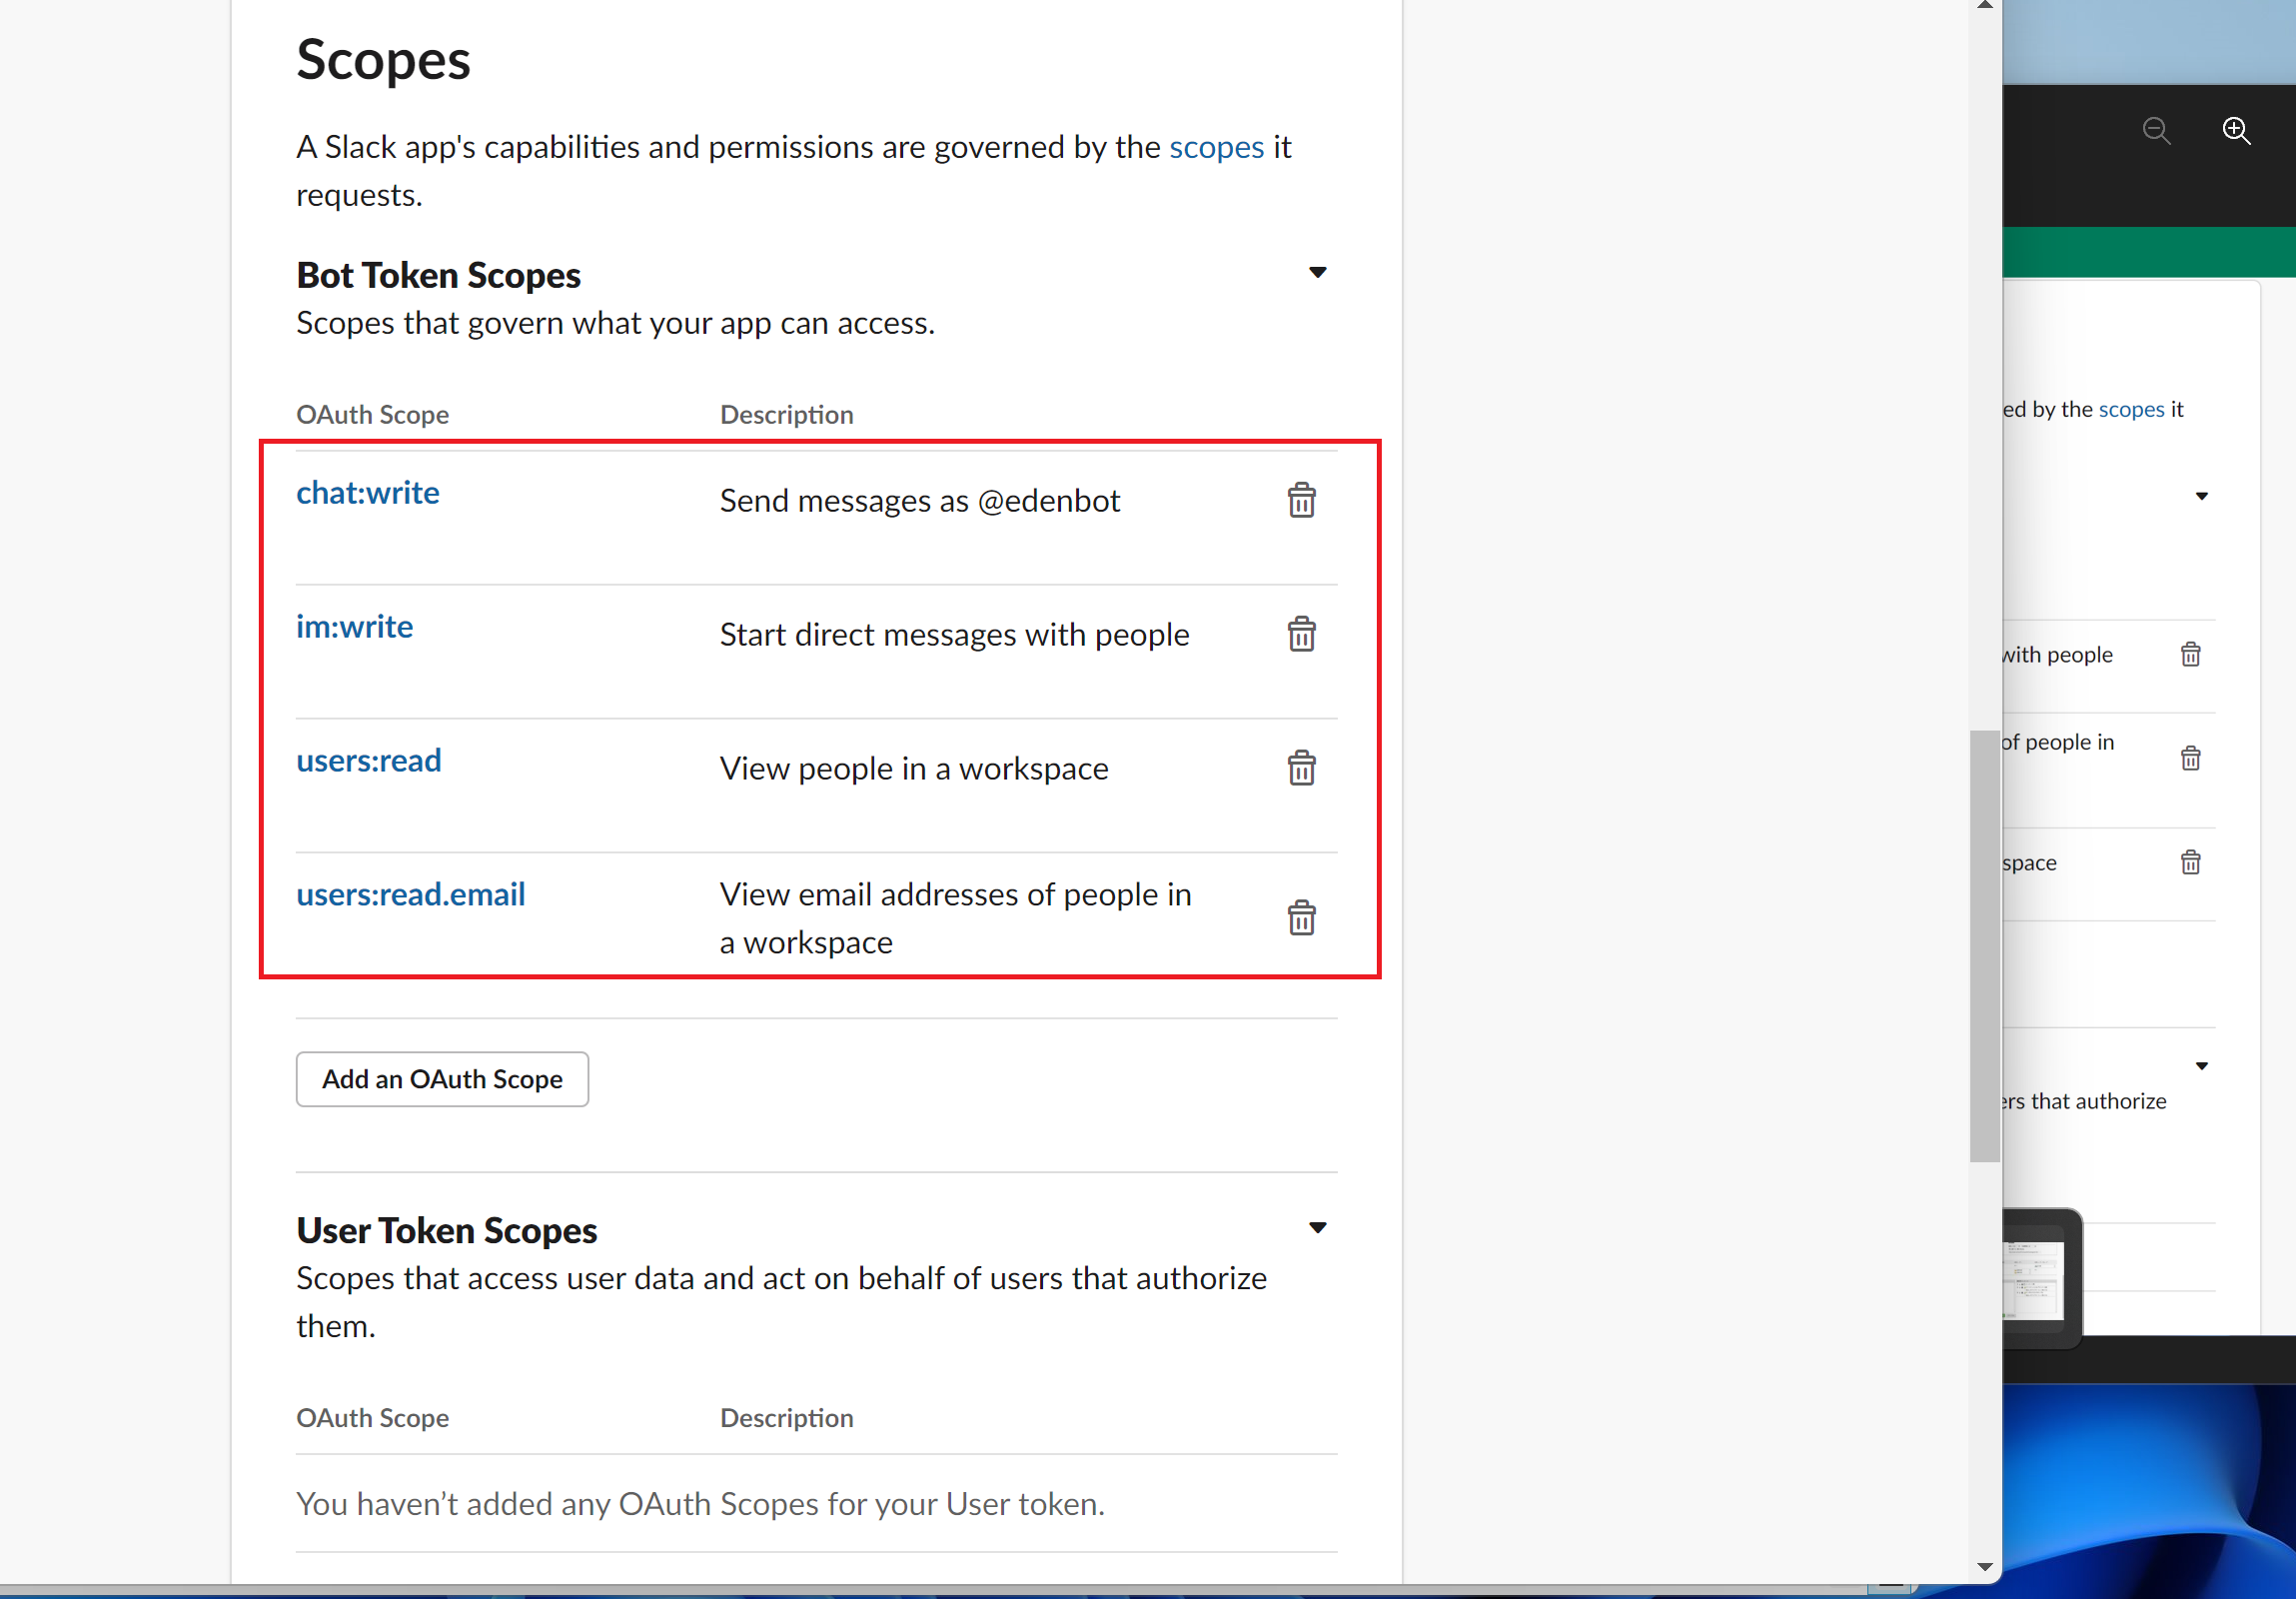Viewport: 2296px width, 1599px height.
Task: Collapse the Bot Token Scopes section
Action: click(x=1318, y=272)
